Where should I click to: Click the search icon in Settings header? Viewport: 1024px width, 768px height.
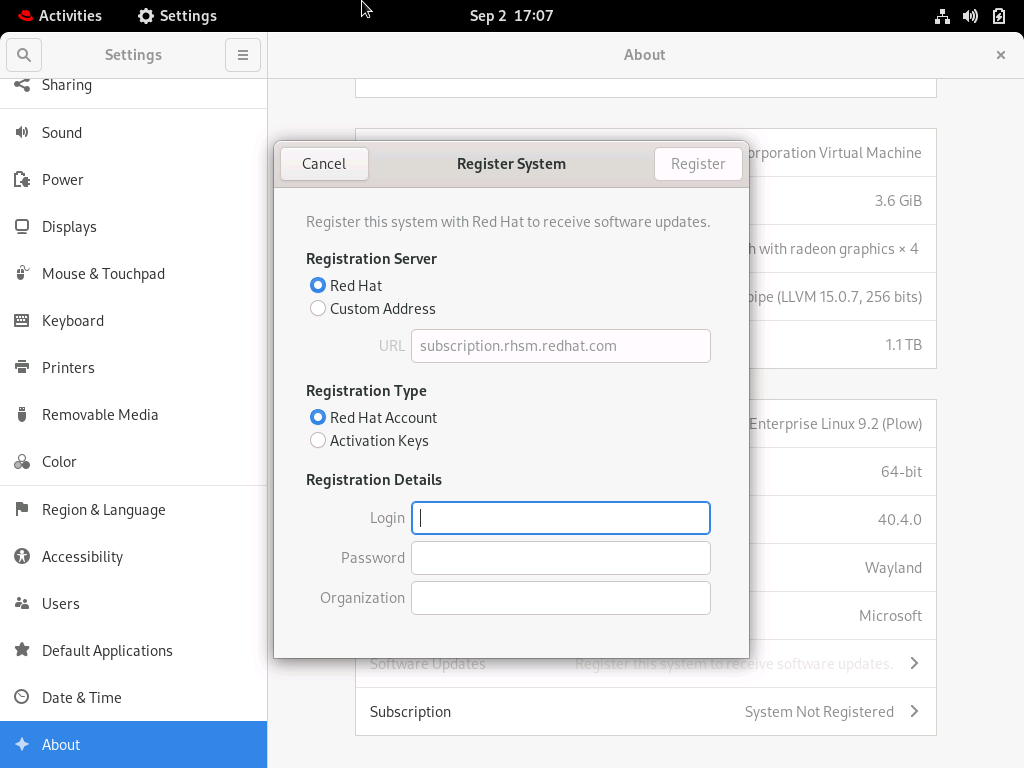24,55
